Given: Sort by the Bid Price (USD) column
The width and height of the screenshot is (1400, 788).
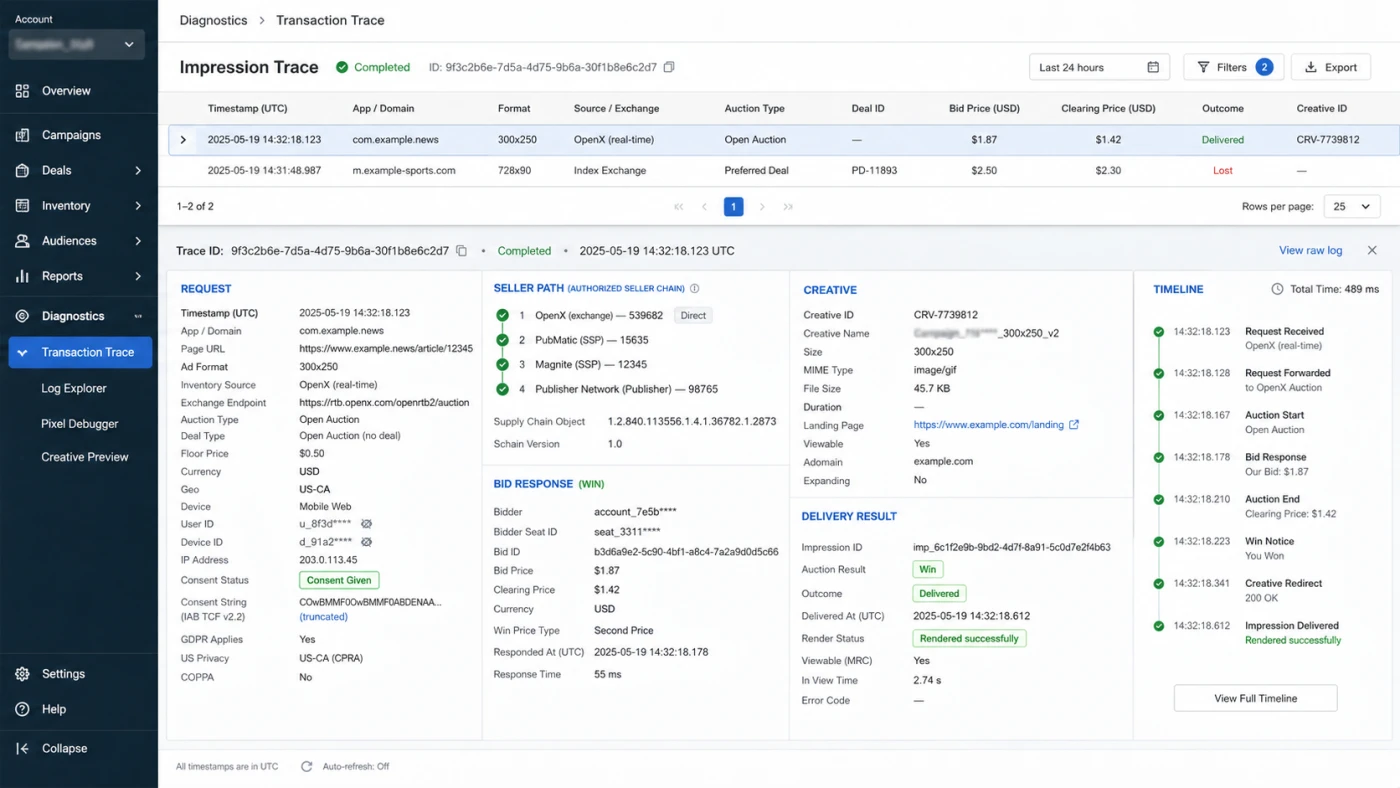Looking at the screenshot, I should tap(984, 108).
